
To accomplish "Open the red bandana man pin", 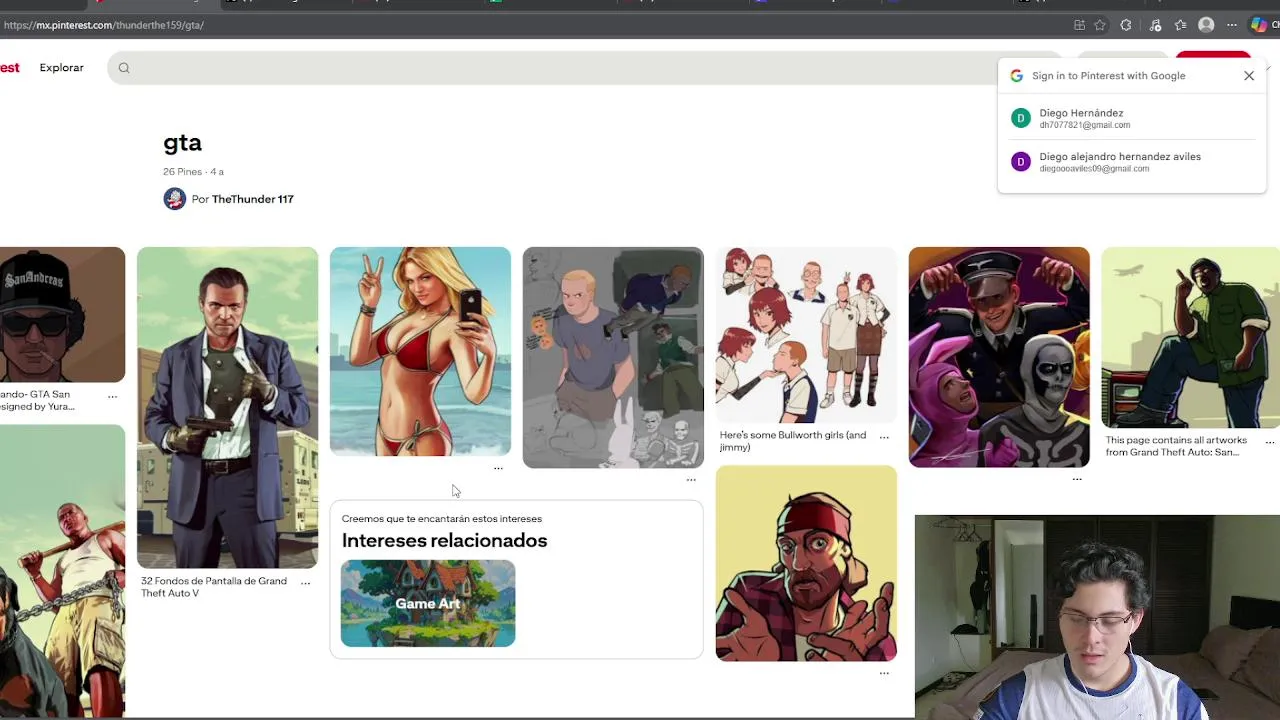I will coord(806,563).
